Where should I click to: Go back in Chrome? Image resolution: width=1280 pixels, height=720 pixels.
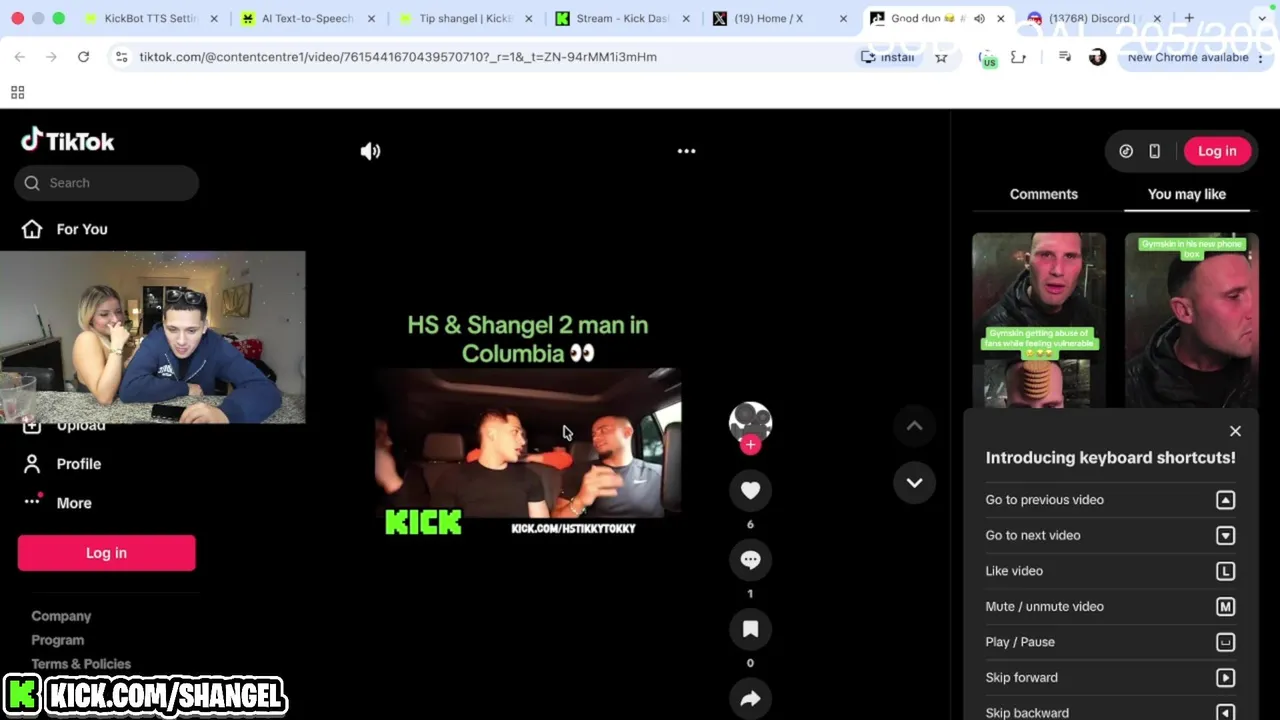pos(20,57)
